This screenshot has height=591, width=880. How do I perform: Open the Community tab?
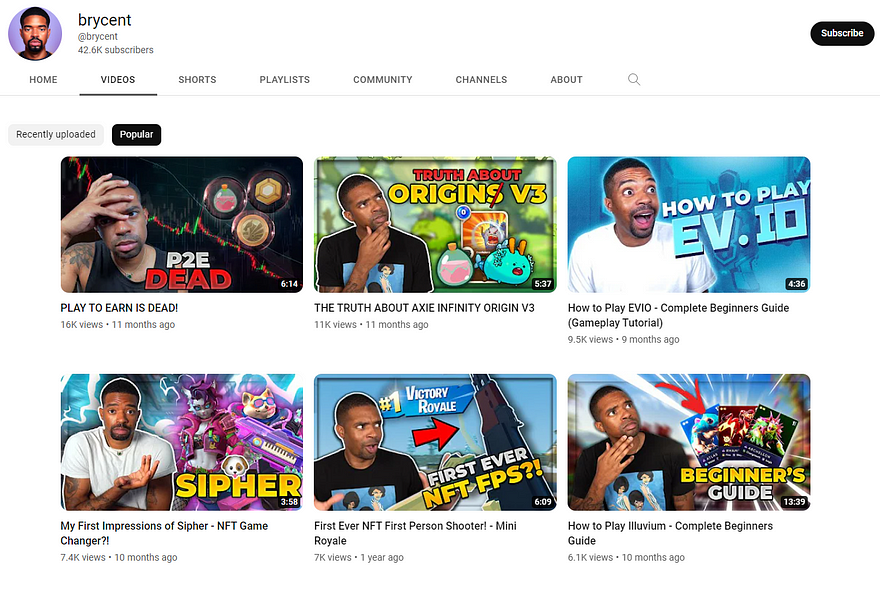point(383,80)
